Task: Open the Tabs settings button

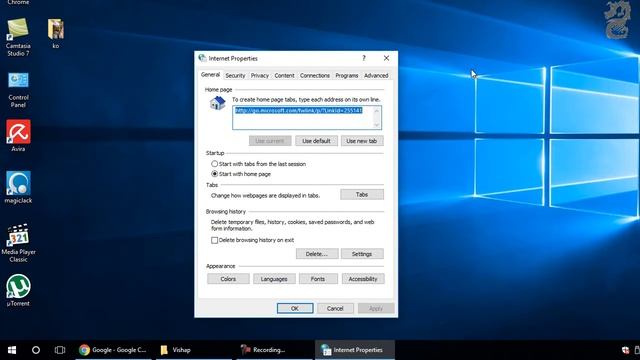Action: tap(362, 195)
